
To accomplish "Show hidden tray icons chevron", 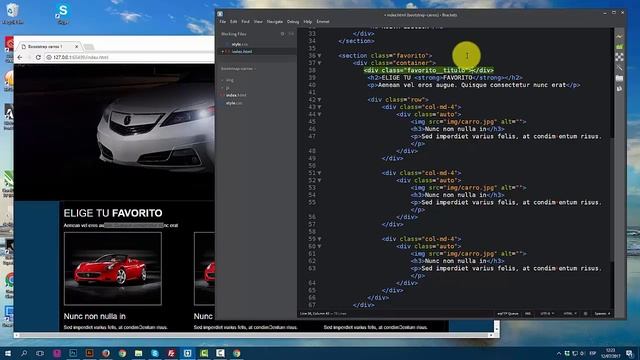I will click(x=558, y=353).
